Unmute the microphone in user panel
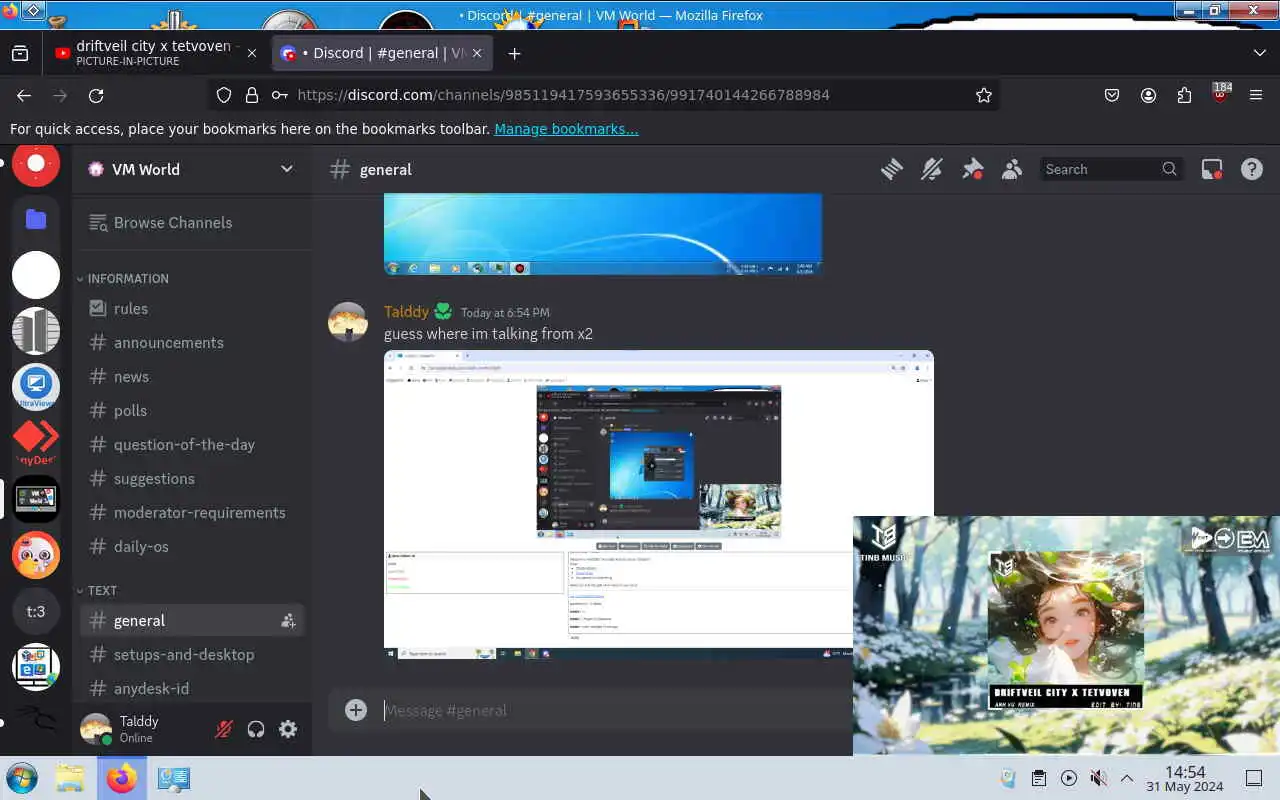Viewport: 1280px width, 800px height. pos(224,729)
